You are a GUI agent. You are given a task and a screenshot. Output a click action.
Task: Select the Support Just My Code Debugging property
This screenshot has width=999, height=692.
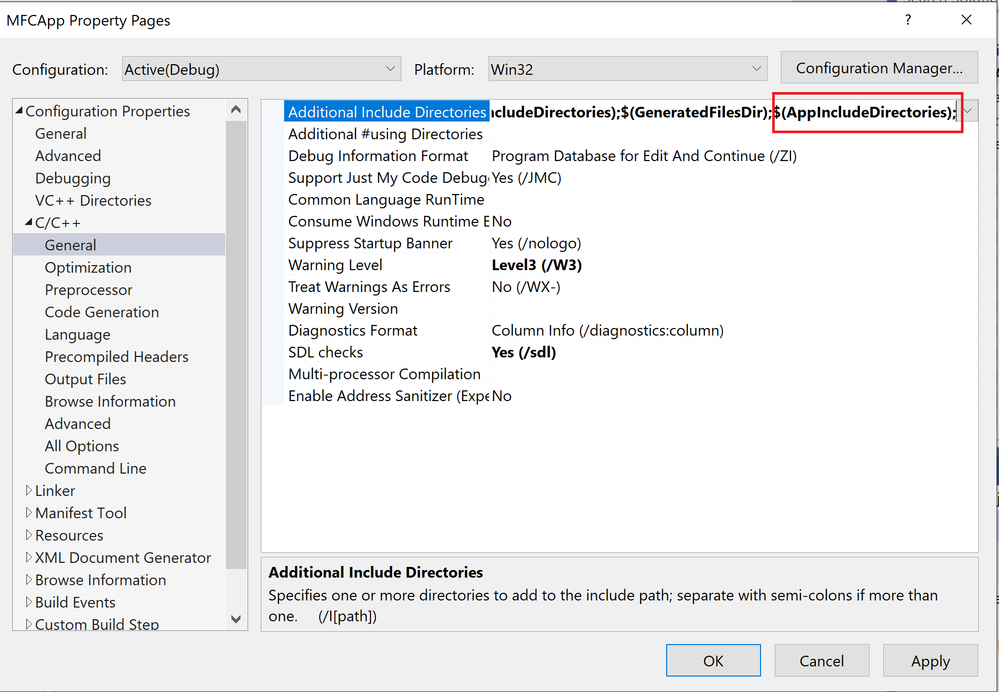click(x=388, y=177)
